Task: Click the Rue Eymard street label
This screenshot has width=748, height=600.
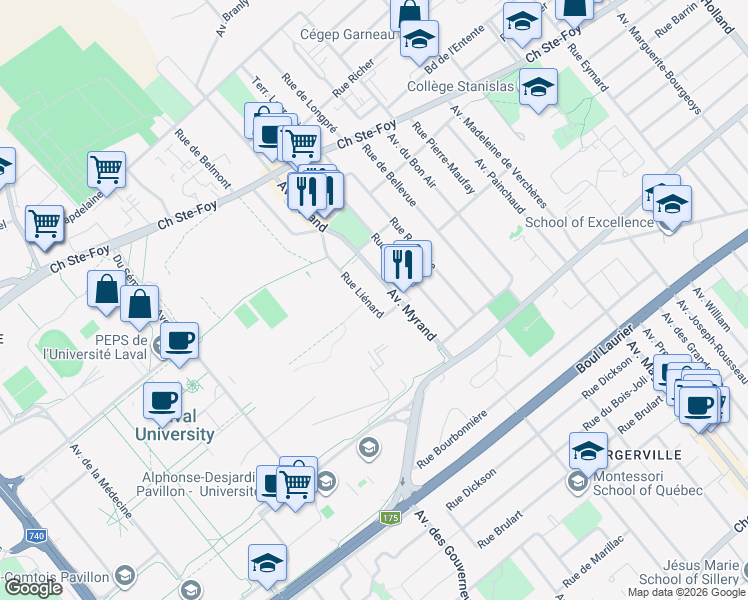Action: [x=588, y=67]
